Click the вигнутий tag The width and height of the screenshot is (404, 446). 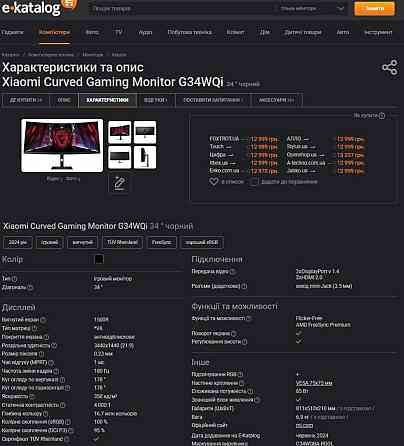83,242
